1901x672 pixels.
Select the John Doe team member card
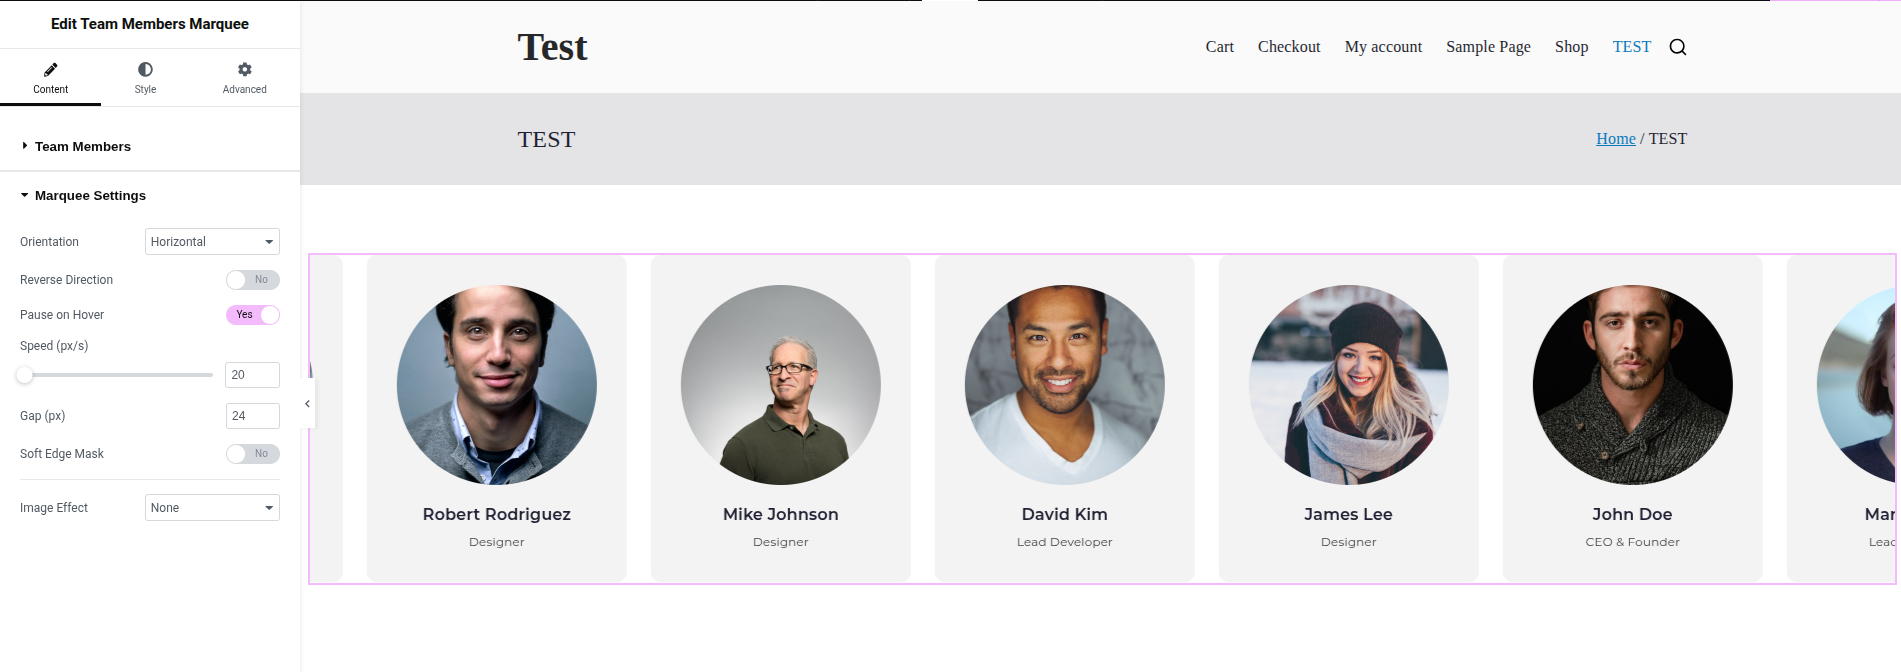click(1631, 418)
